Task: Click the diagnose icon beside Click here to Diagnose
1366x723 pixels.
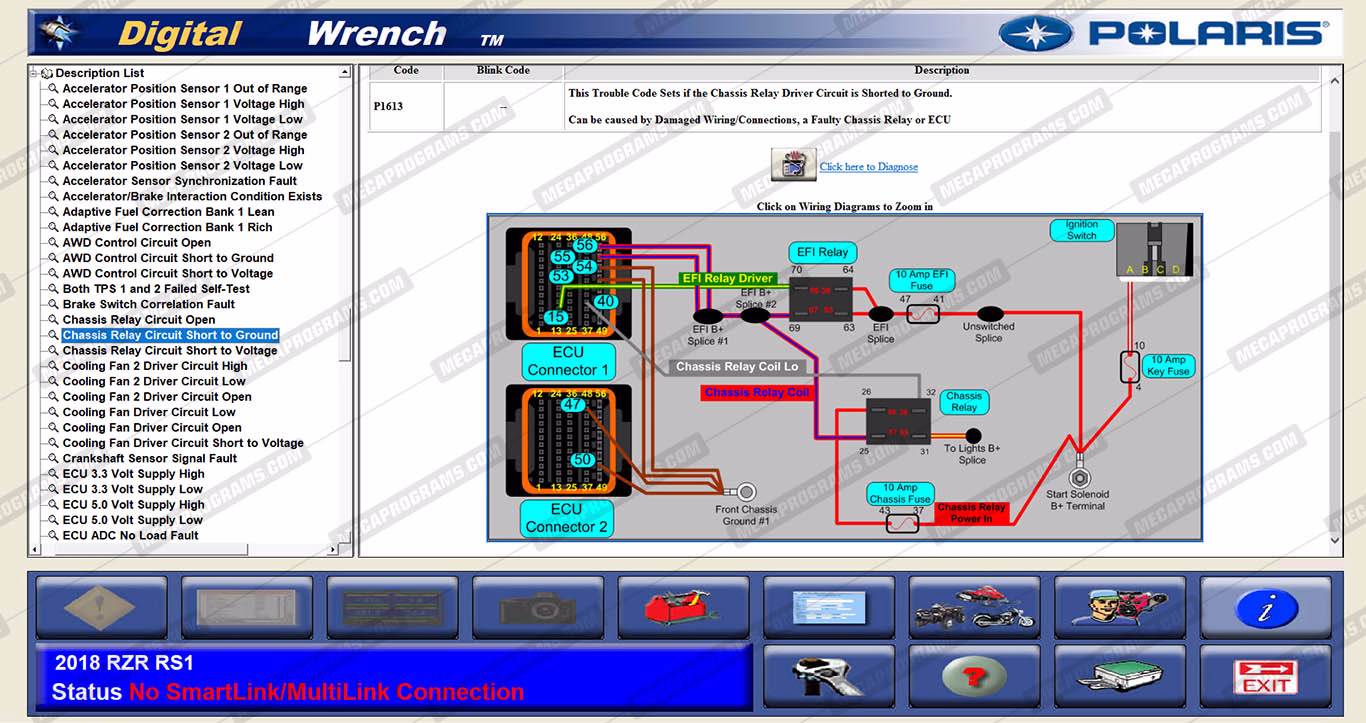Action: [793, 164]
